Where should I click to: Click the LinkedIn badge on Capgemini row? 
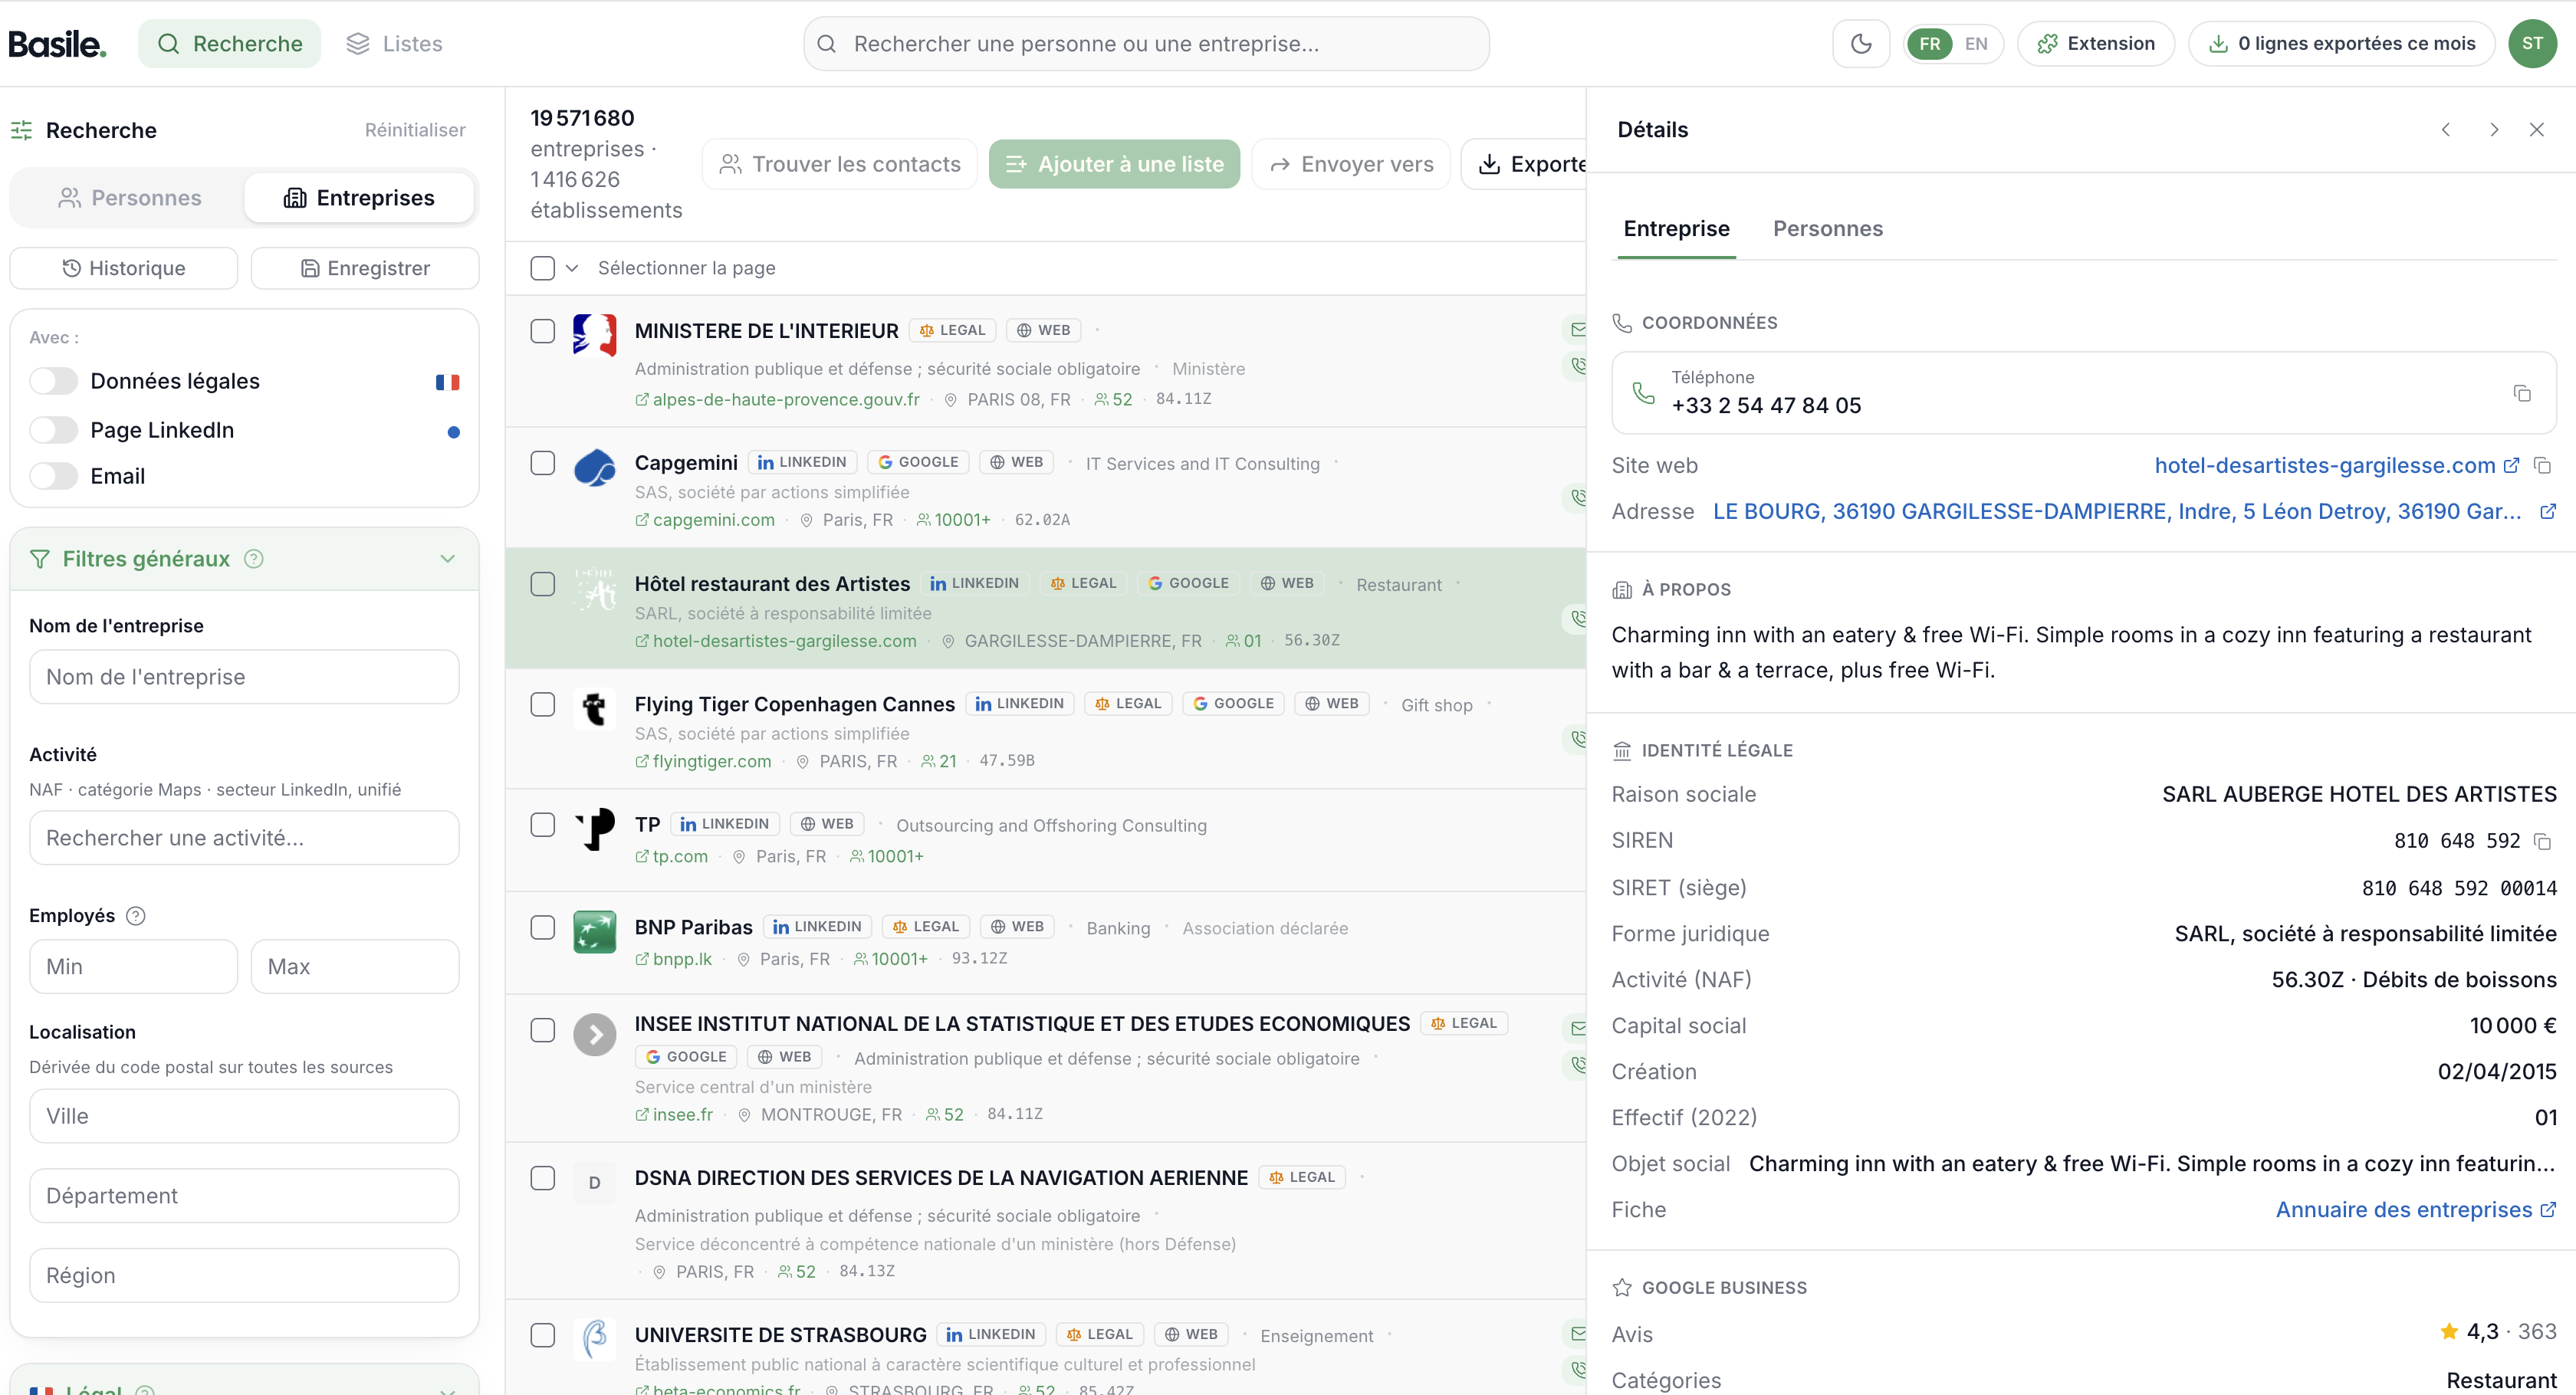(x=803, y=462)
